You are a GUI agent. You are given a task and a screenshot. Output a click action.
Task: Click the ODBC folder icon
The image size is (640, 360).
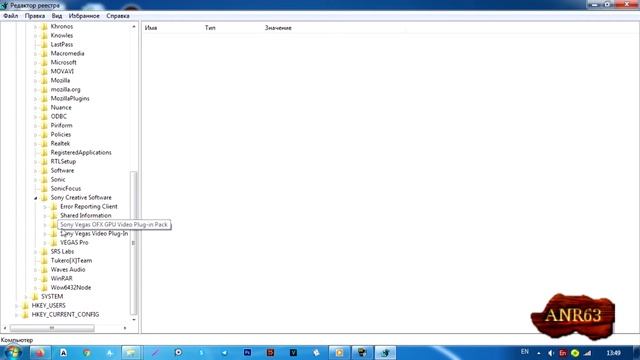[44, 116]
